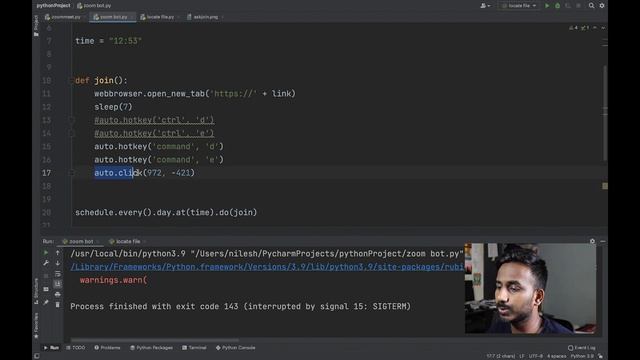Open the locate file run configuration dropdown
Image resolution: width=640 pixels, height=360 pixels.
[x=519, y=6]
